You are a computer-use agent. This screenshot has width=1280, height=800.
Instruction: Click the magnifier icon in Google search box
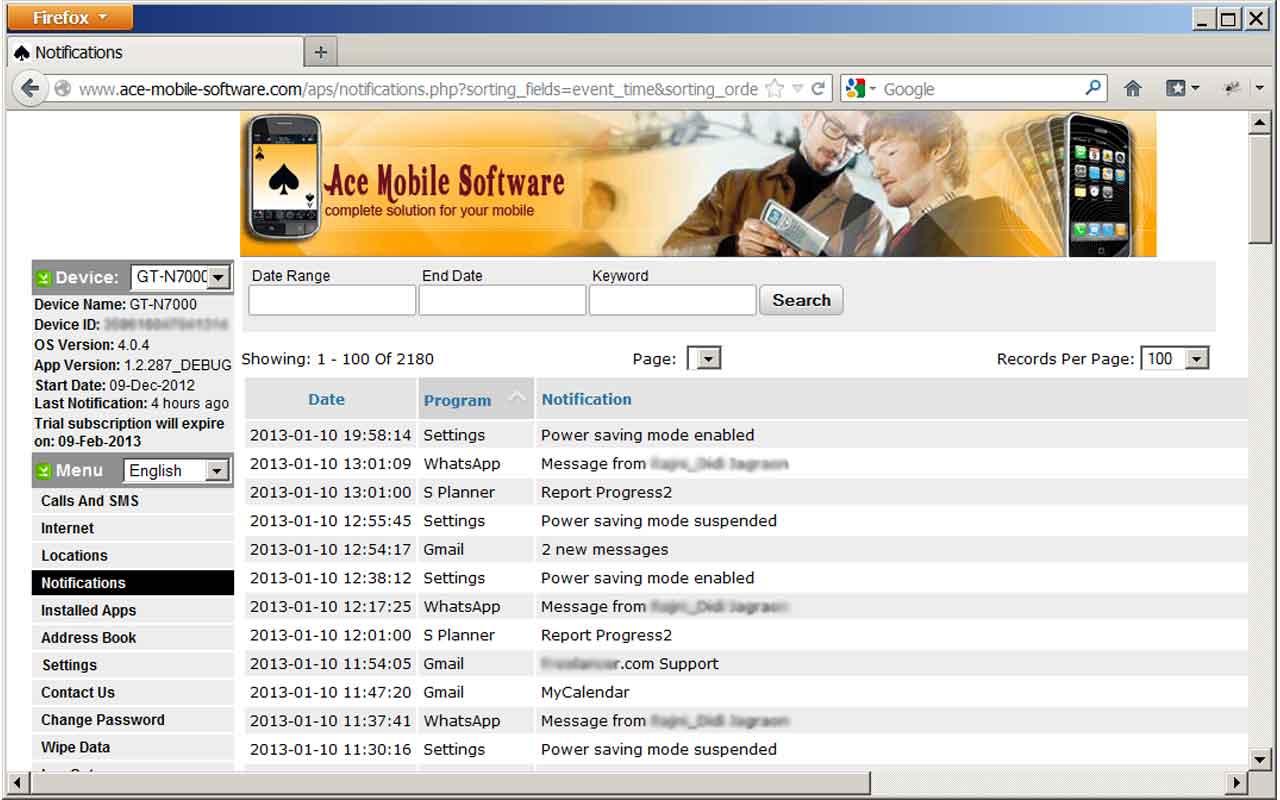(x=1093, y=88)
